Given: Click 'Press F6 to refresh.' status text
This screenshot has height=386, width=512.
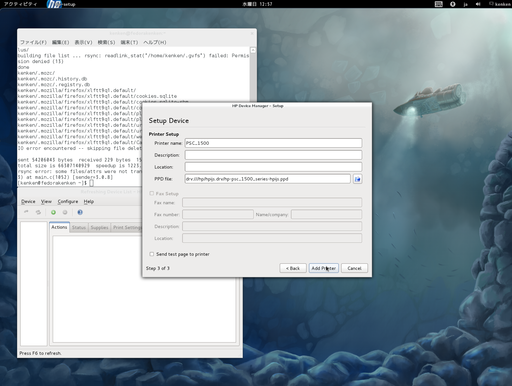Looking at the screenshot, I should (40, 353).
